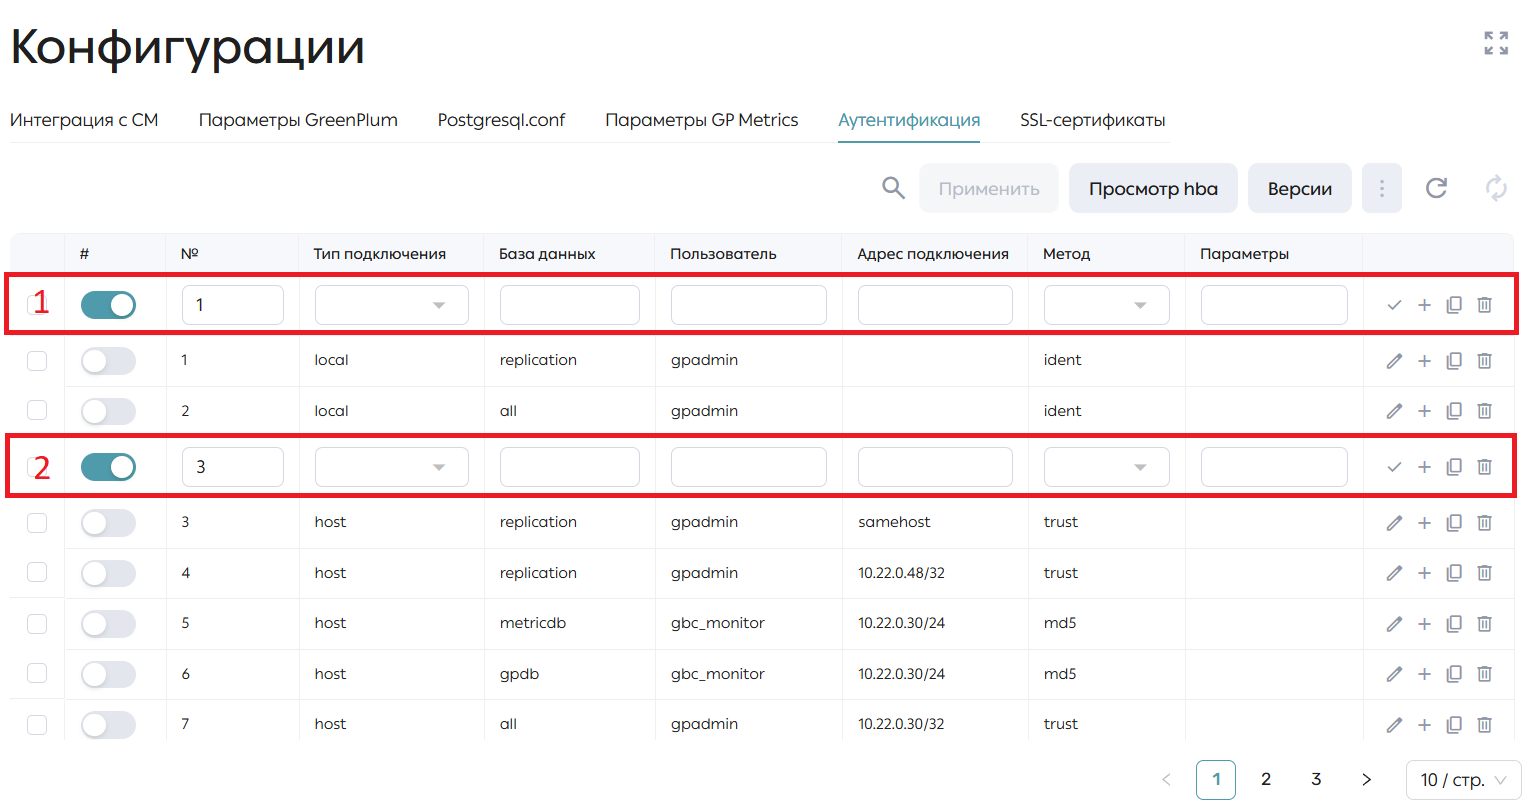
Task: Confirm first edited row with checkmark icon
Action: [1394, 305]
